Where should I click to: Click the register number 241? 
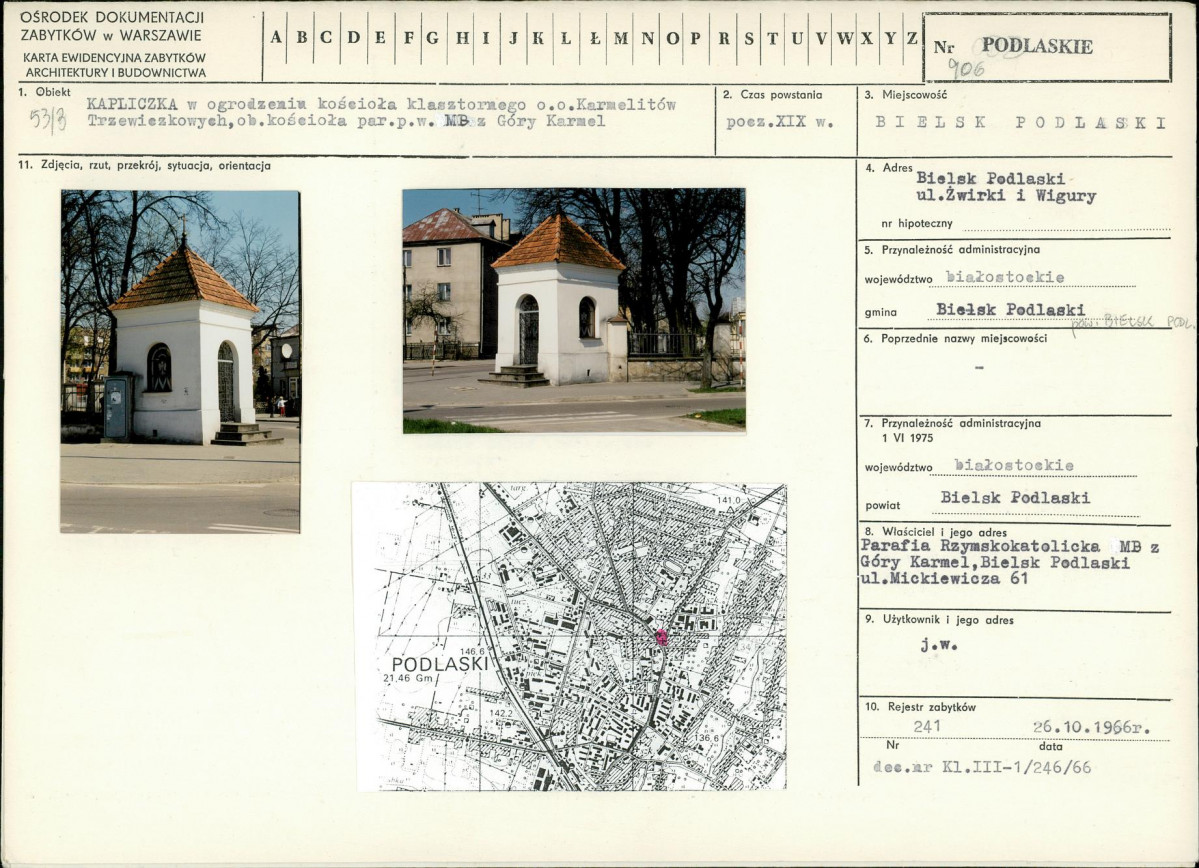pyautogui.click(x=927, y=727)
